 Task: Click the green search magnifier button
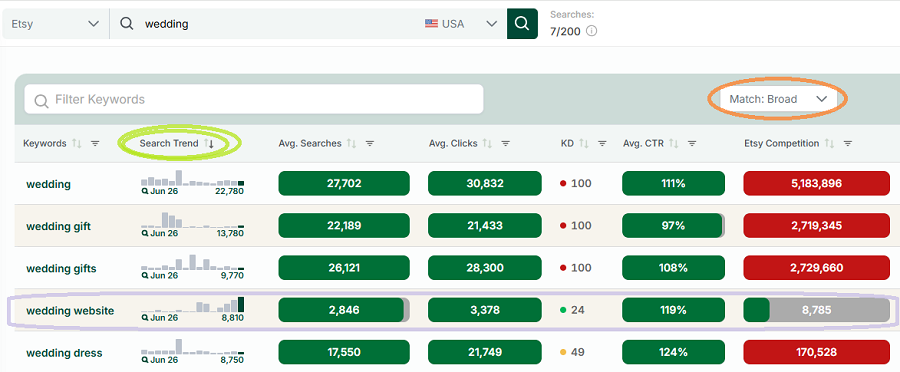[x=522, y=24]
